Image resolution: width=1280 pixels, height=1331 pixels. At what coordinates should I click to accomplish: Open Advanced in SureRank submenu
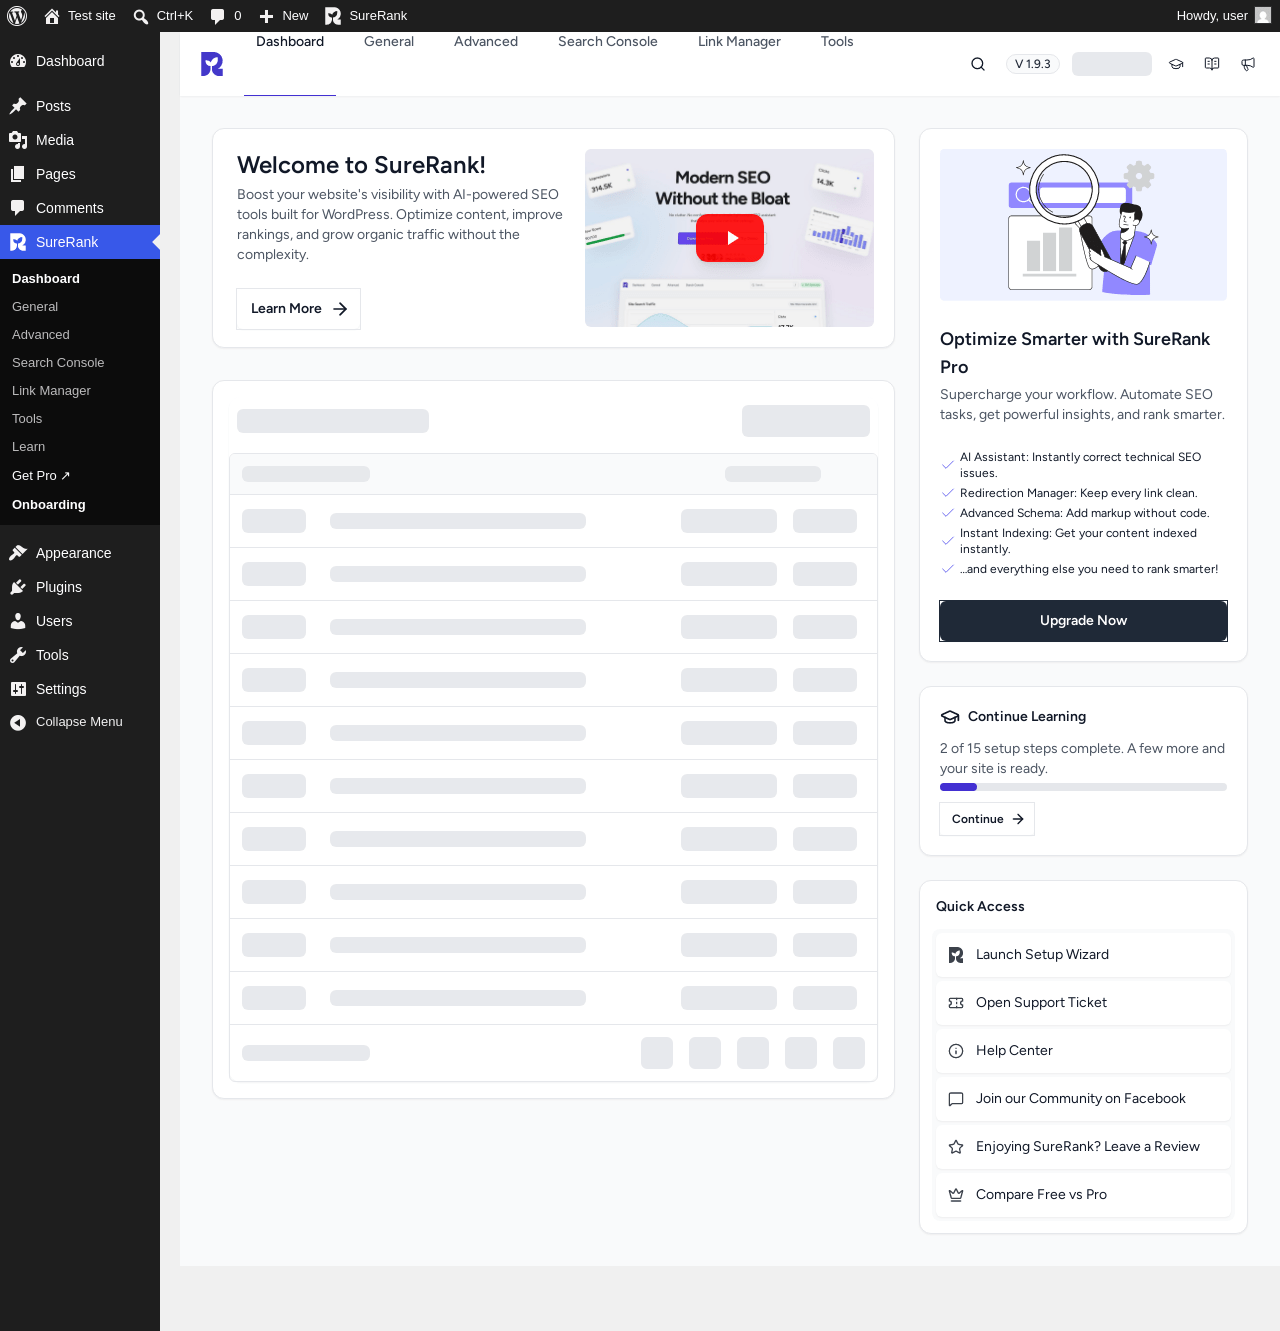(x=41, y=335)
